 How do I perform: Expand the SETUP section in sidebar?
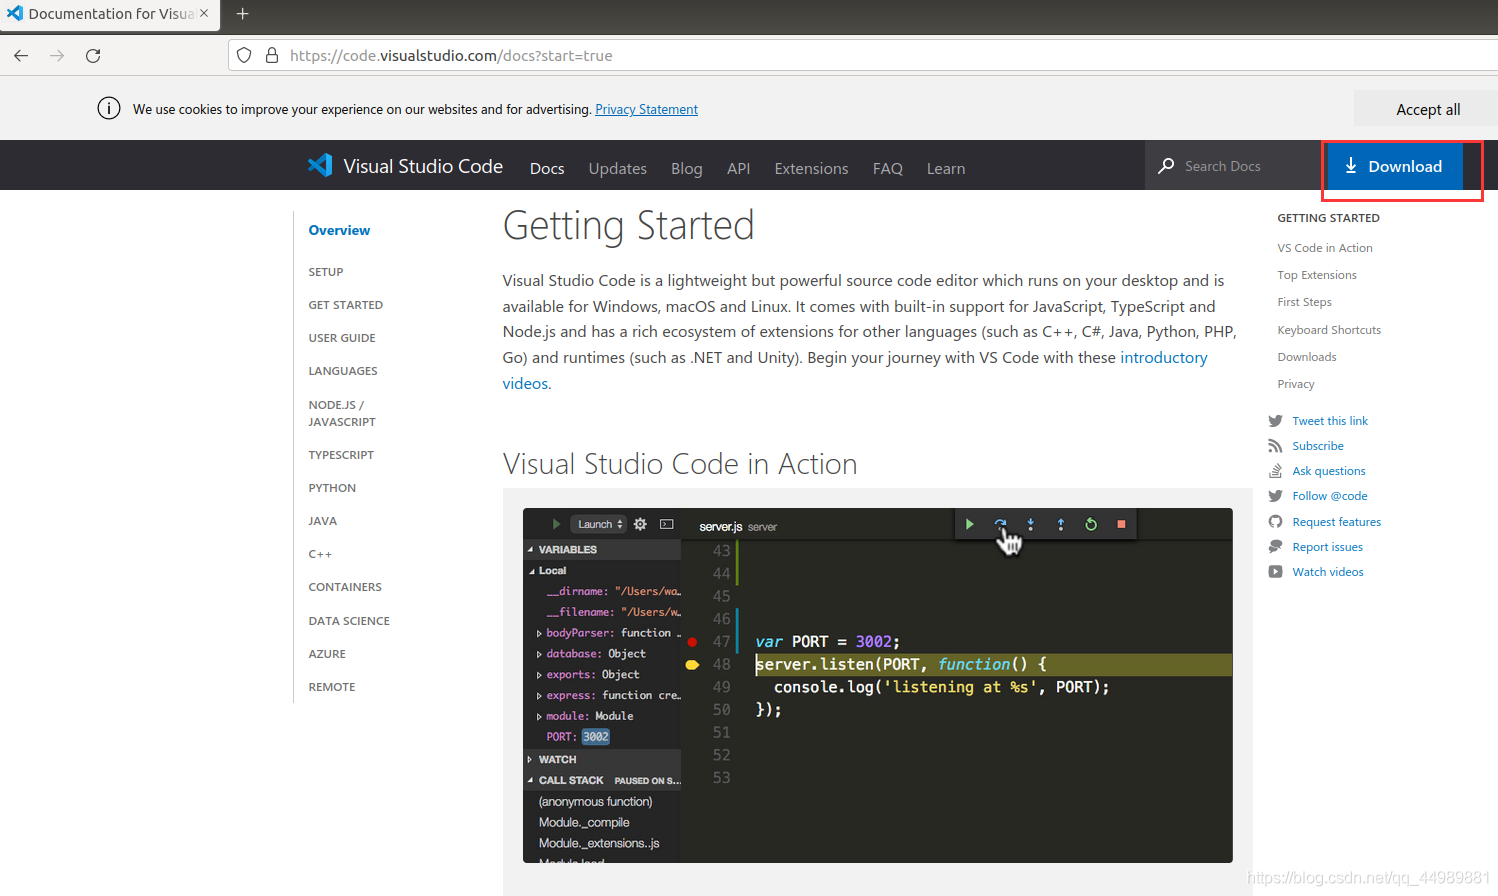326,272
